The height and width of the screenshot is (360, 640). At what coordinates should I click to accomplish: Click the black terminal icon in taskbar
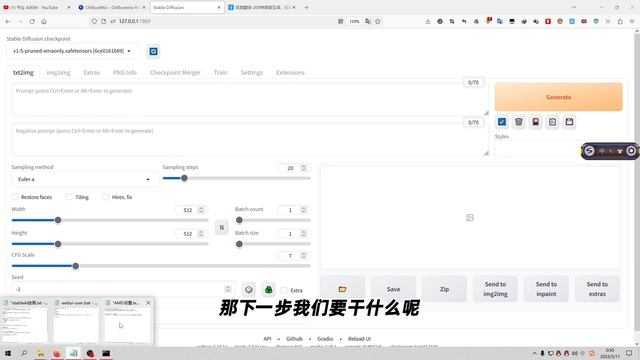(106, 353)
